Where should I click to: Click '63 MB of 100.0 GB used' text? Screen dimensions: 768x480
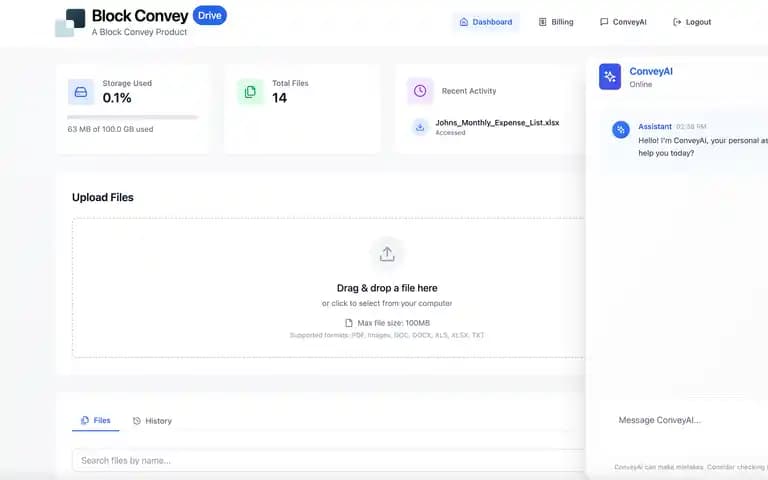pyautogui.click(x=110, y=129)
